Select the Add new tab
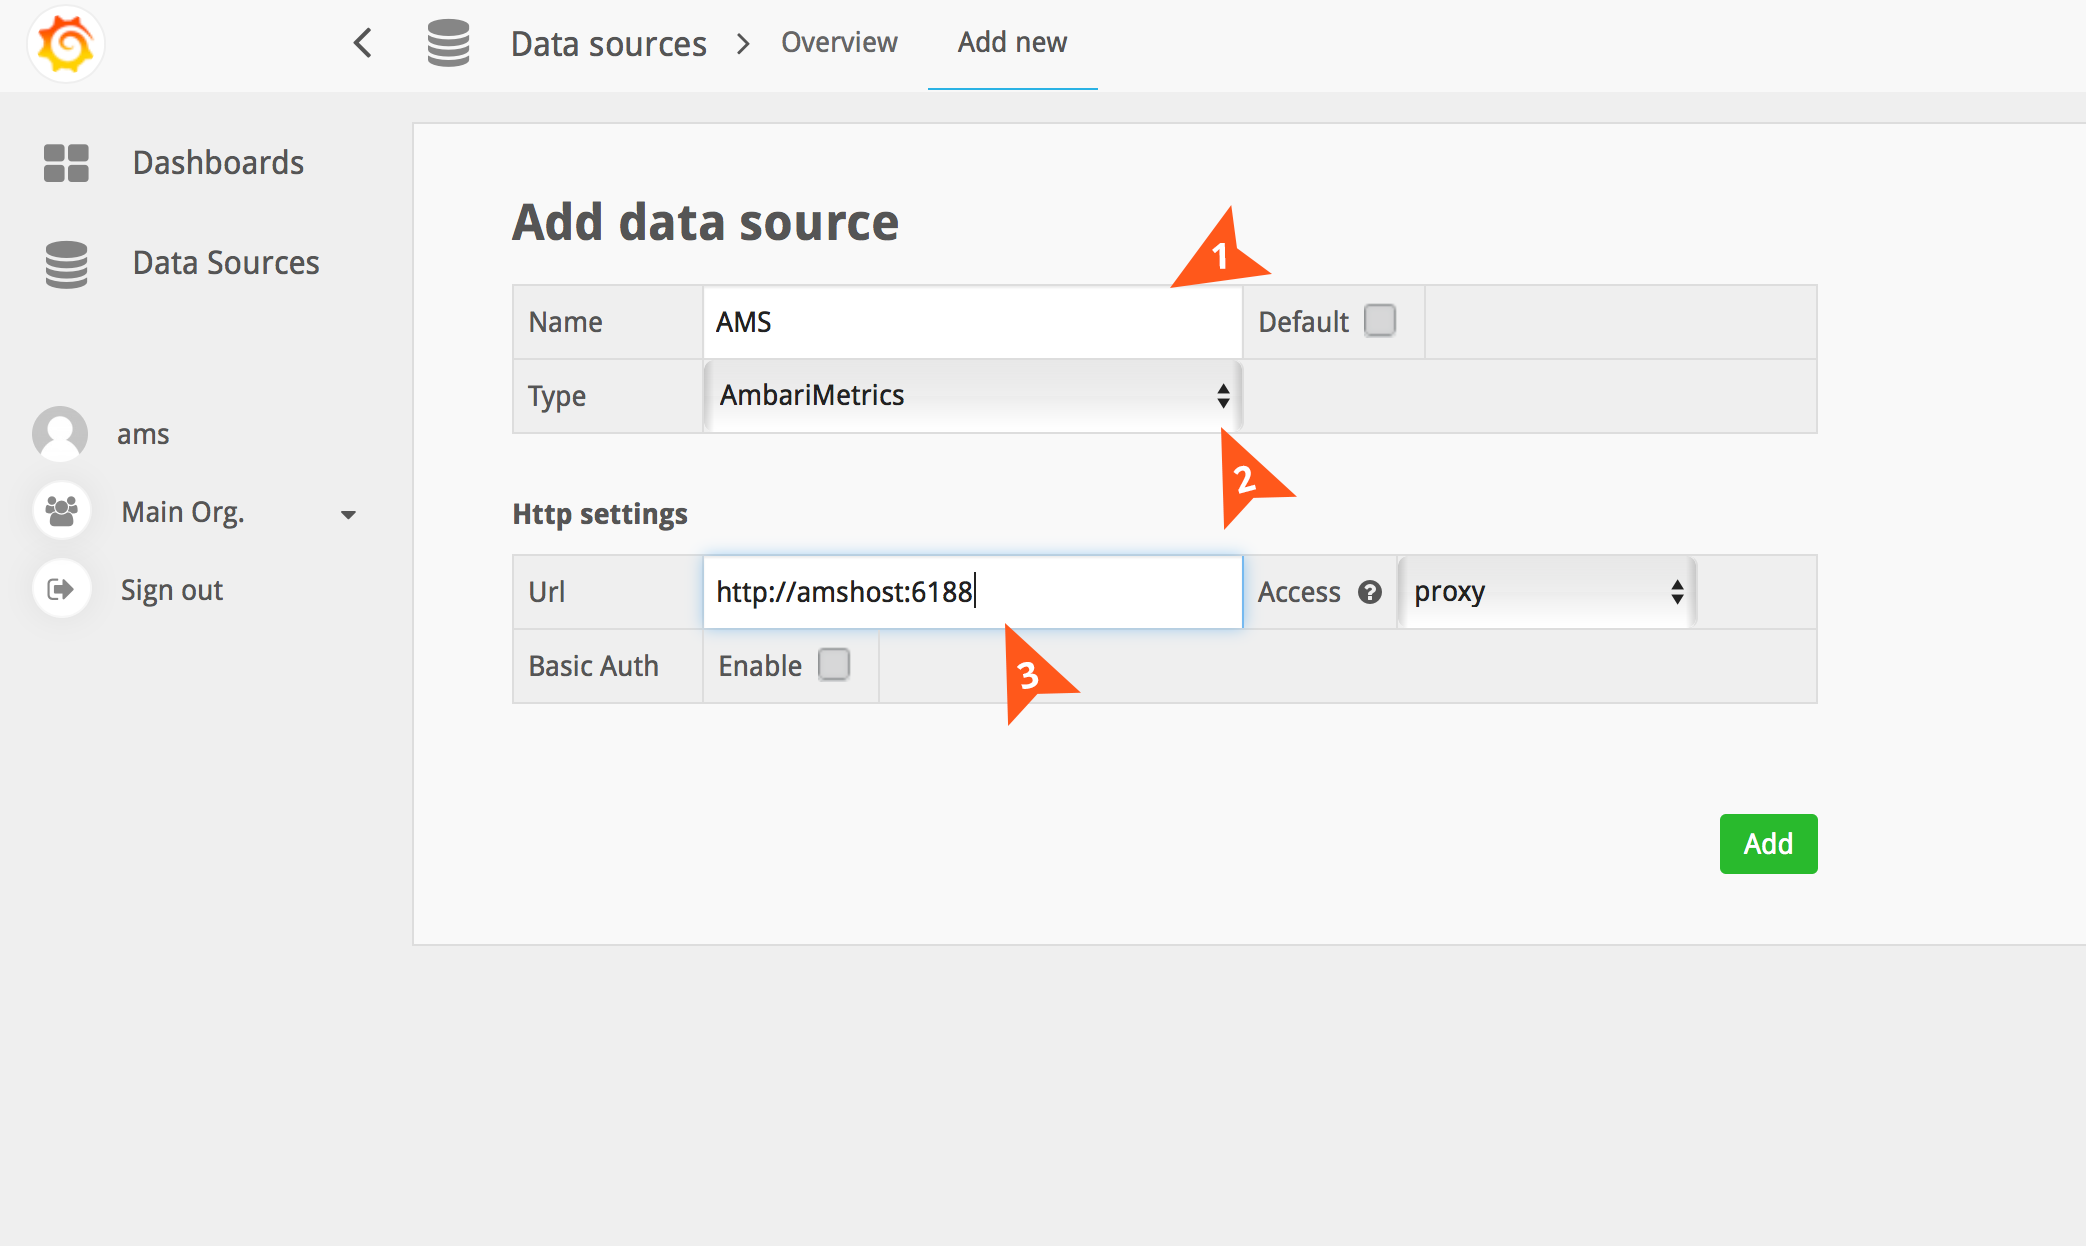 coord(1012,43)
